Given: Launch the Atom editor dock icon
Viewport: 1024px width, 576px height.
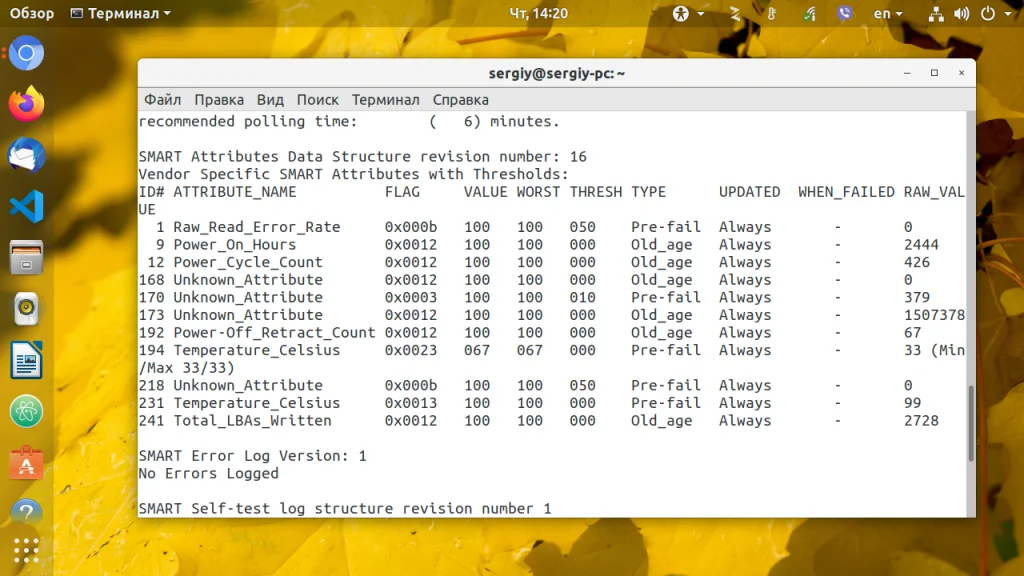Looking at the screenshot, I should [x=26, y=411].
